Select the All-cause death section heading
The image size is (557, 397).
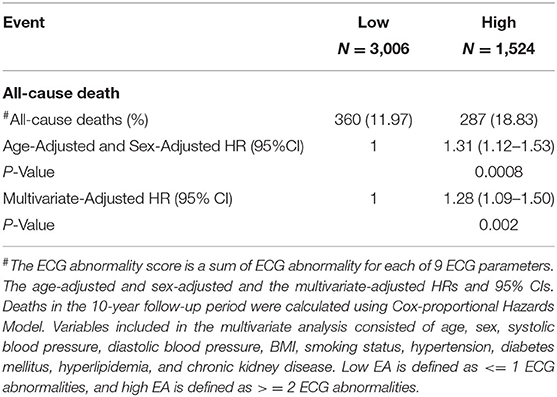tap(61, 93)
